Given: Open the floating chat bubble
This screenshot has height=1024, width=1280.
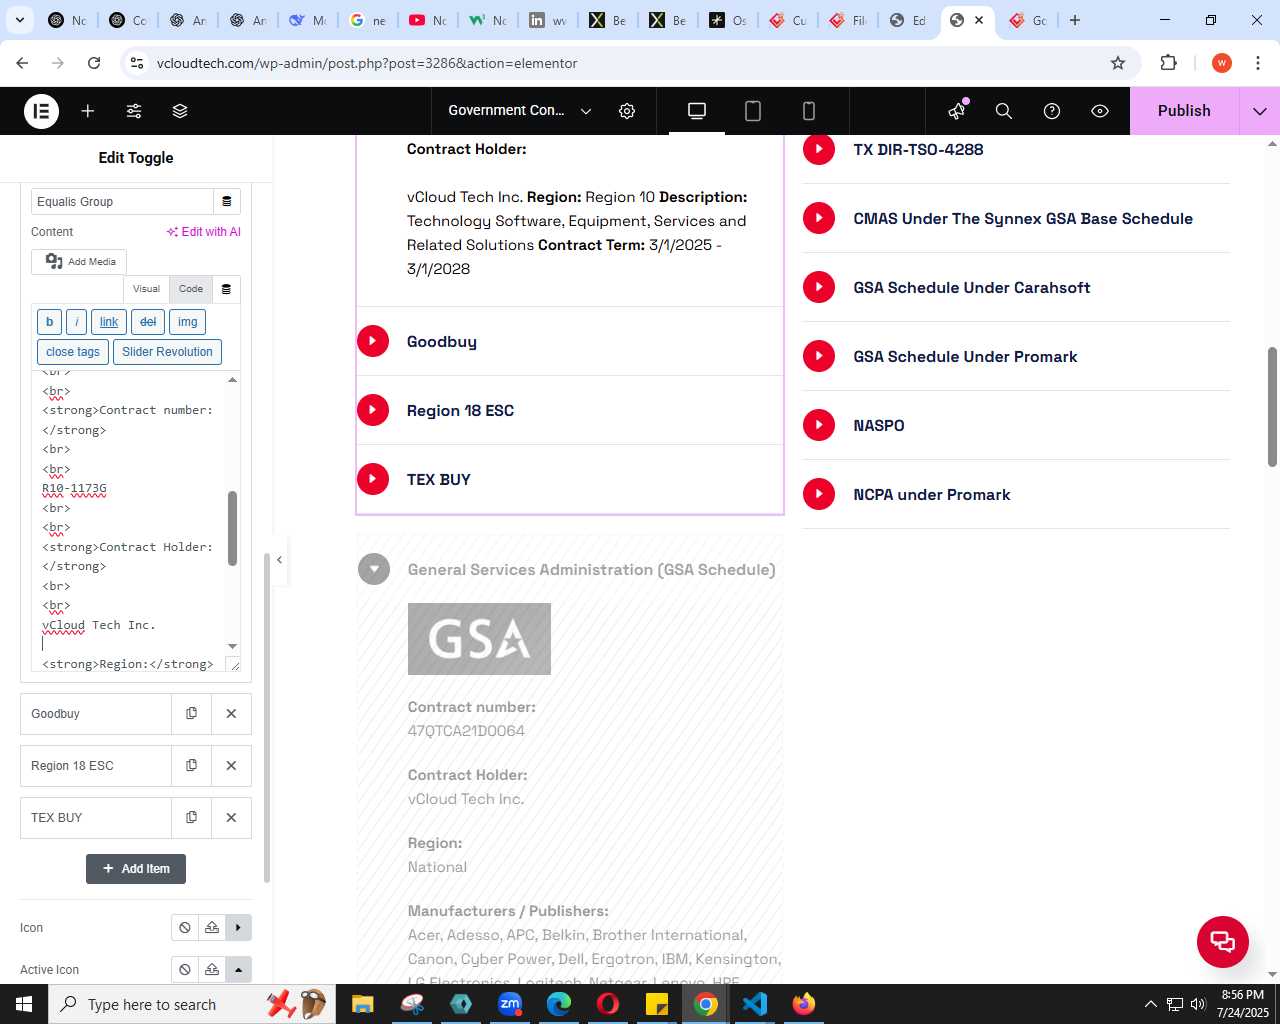Looking at the screenshot, I should [x=1222, y=941].
